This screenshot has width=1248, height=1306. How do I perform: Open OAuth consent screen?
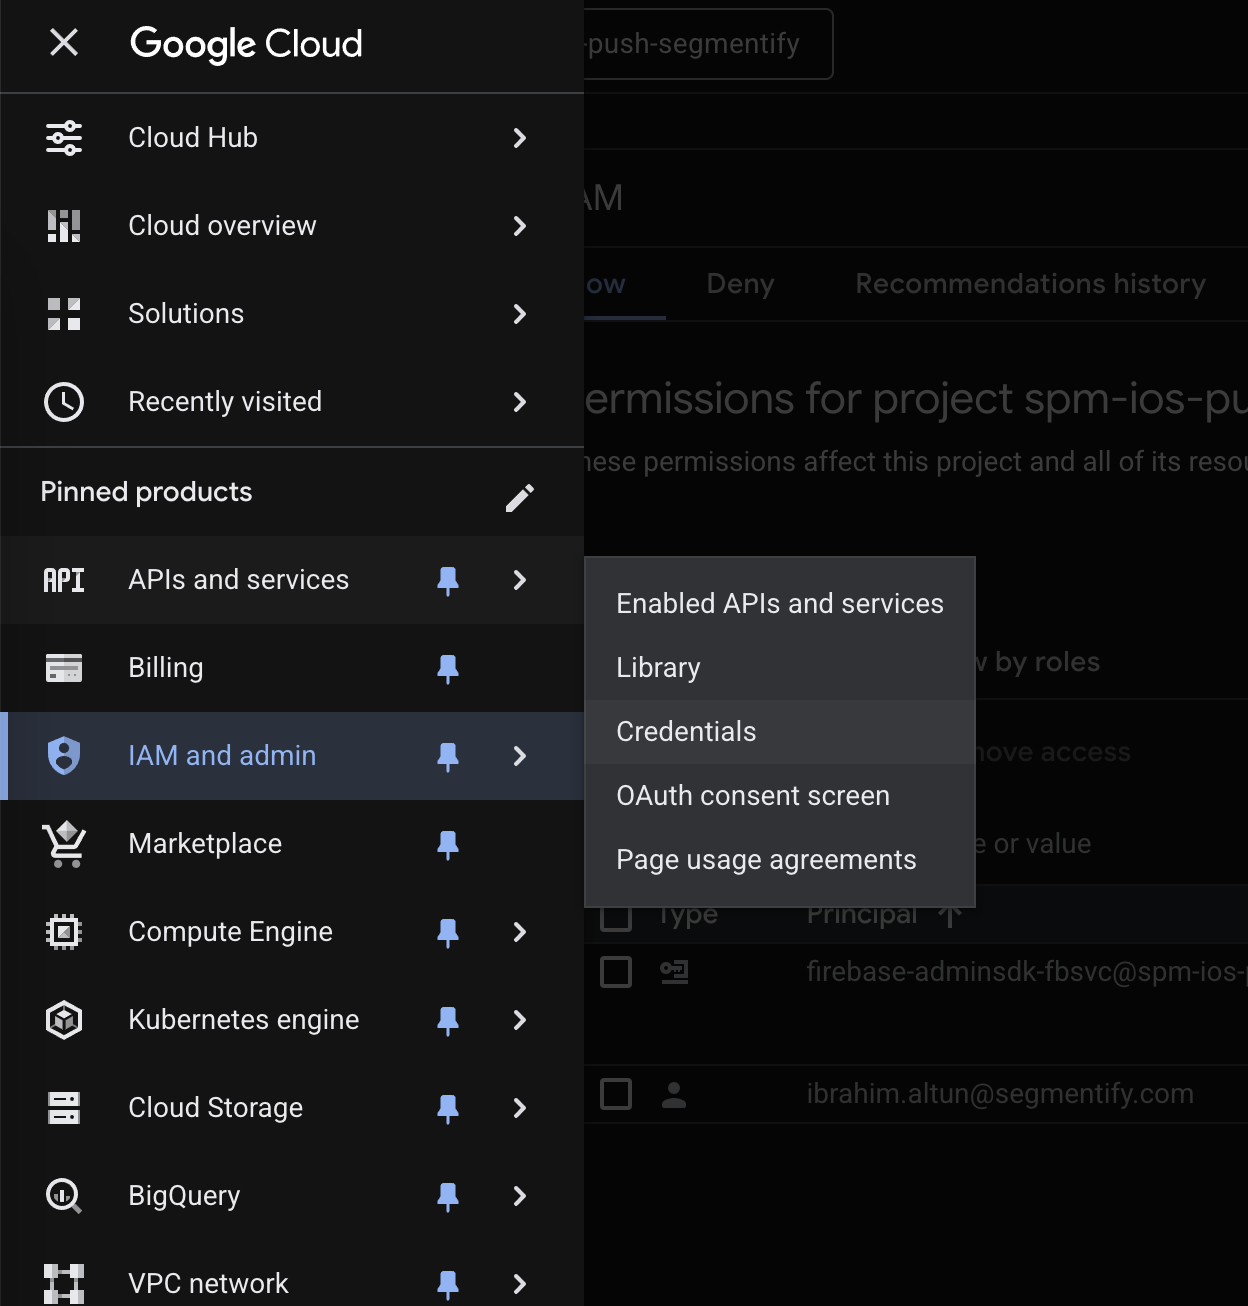(x=780, y=796)
